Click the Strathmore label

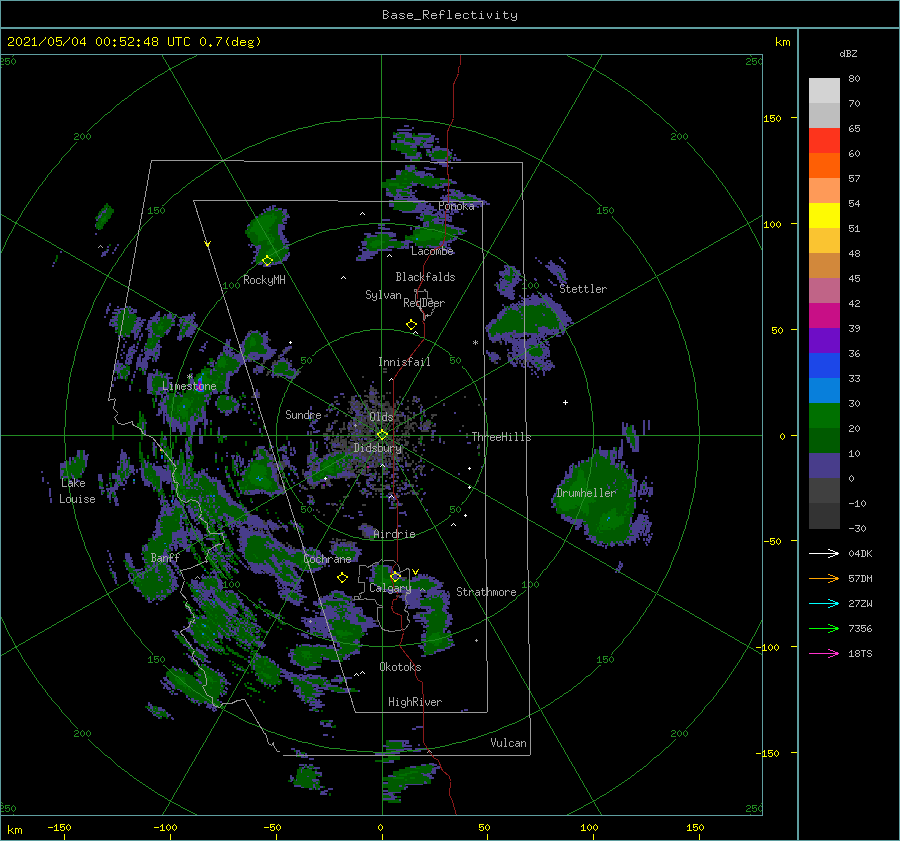tap(486, 592)
